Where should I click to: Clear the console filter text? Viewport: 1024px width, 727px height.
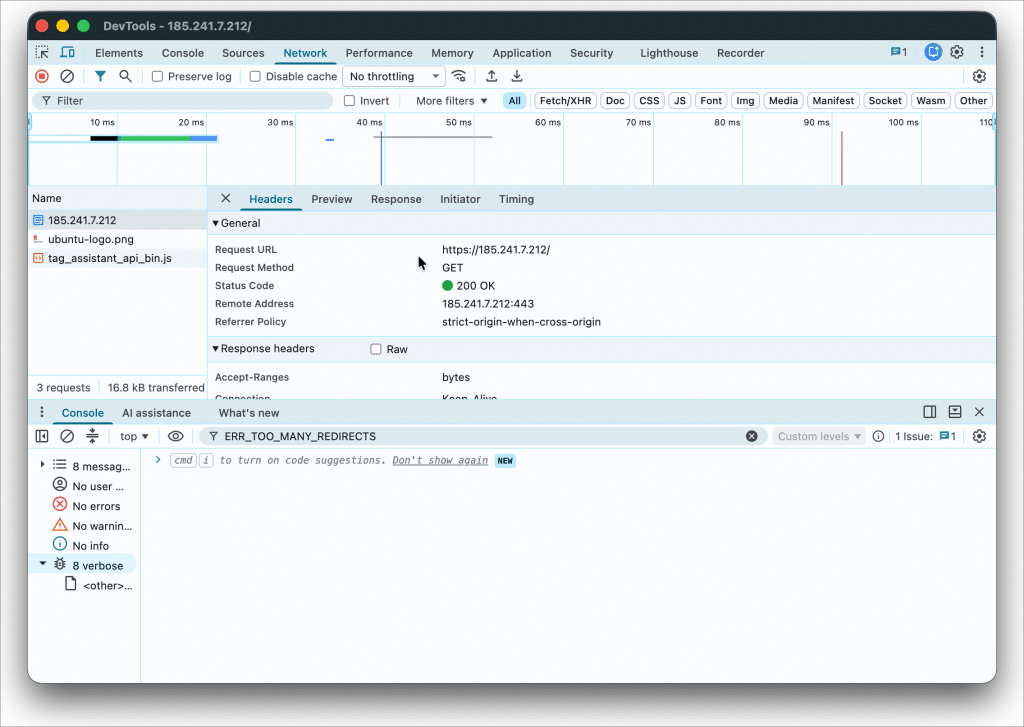(x=752, y=436)
